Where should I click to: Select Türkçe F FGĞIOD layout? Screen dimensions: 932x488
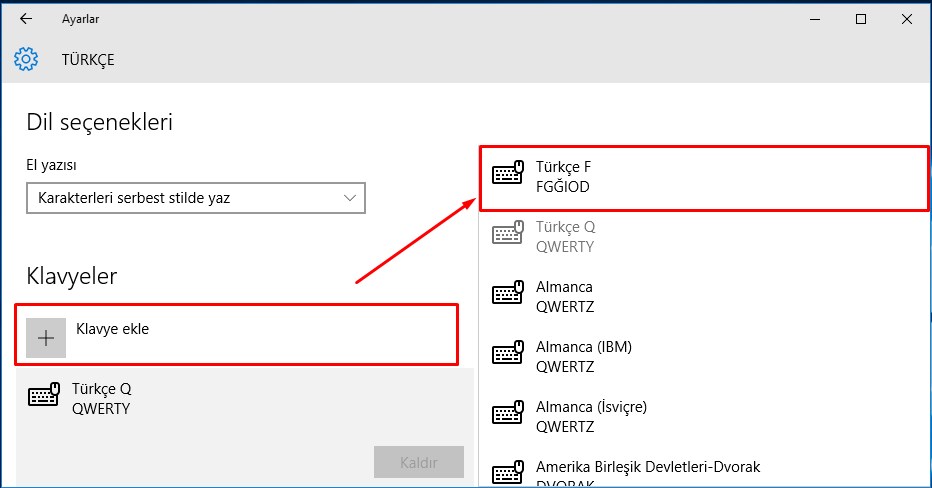coord(700,177)
